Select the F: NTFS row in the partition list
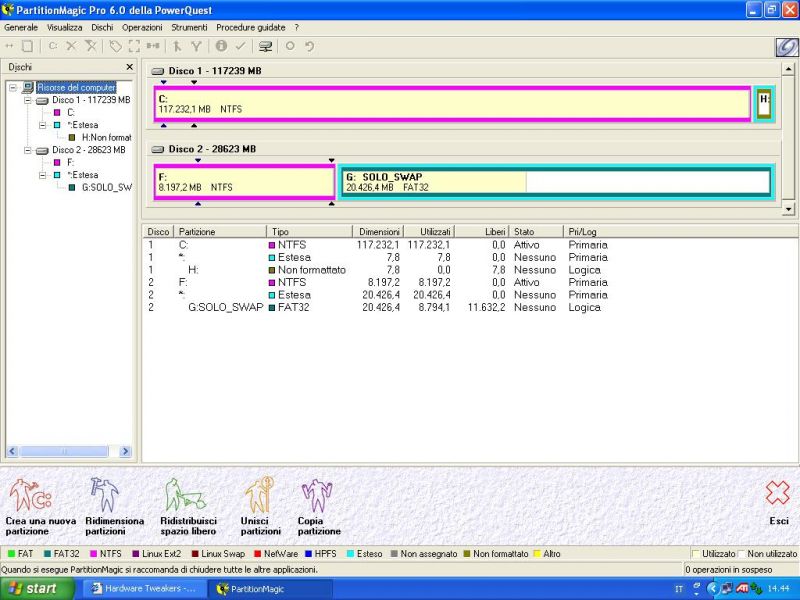 point(377,282)
